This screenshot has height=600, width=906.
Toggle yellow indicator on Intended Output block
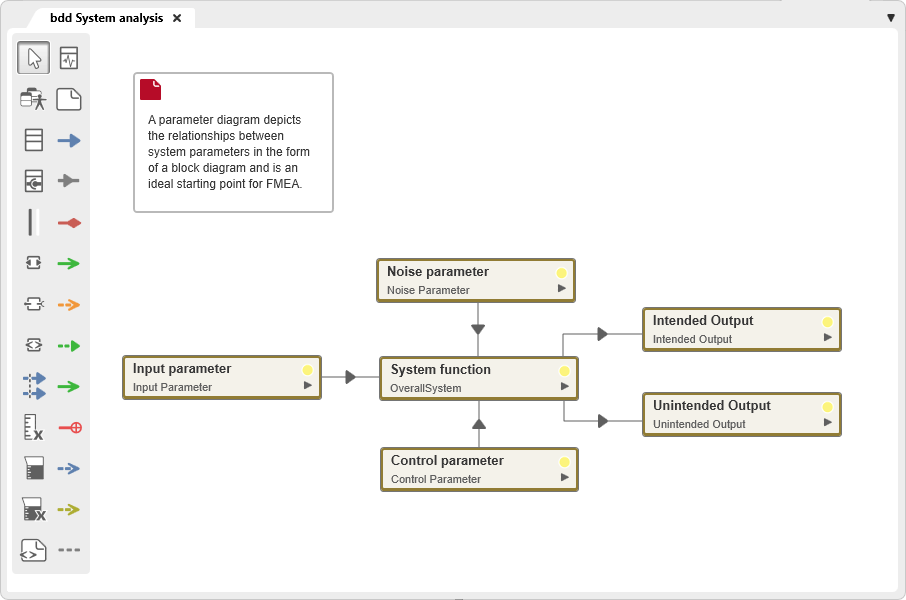click(827, 322)
